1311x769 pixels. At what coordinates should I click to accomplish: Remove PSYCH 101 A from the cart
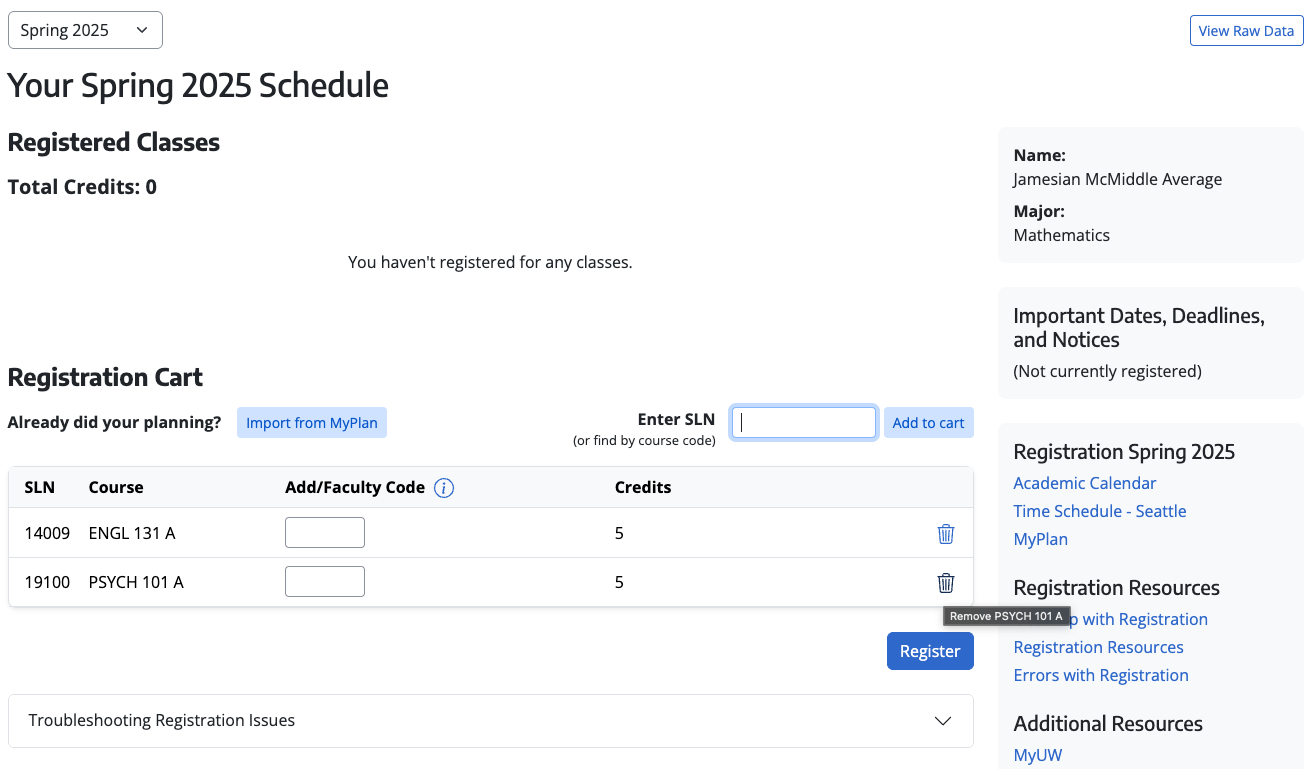click(x=945, y=581)
